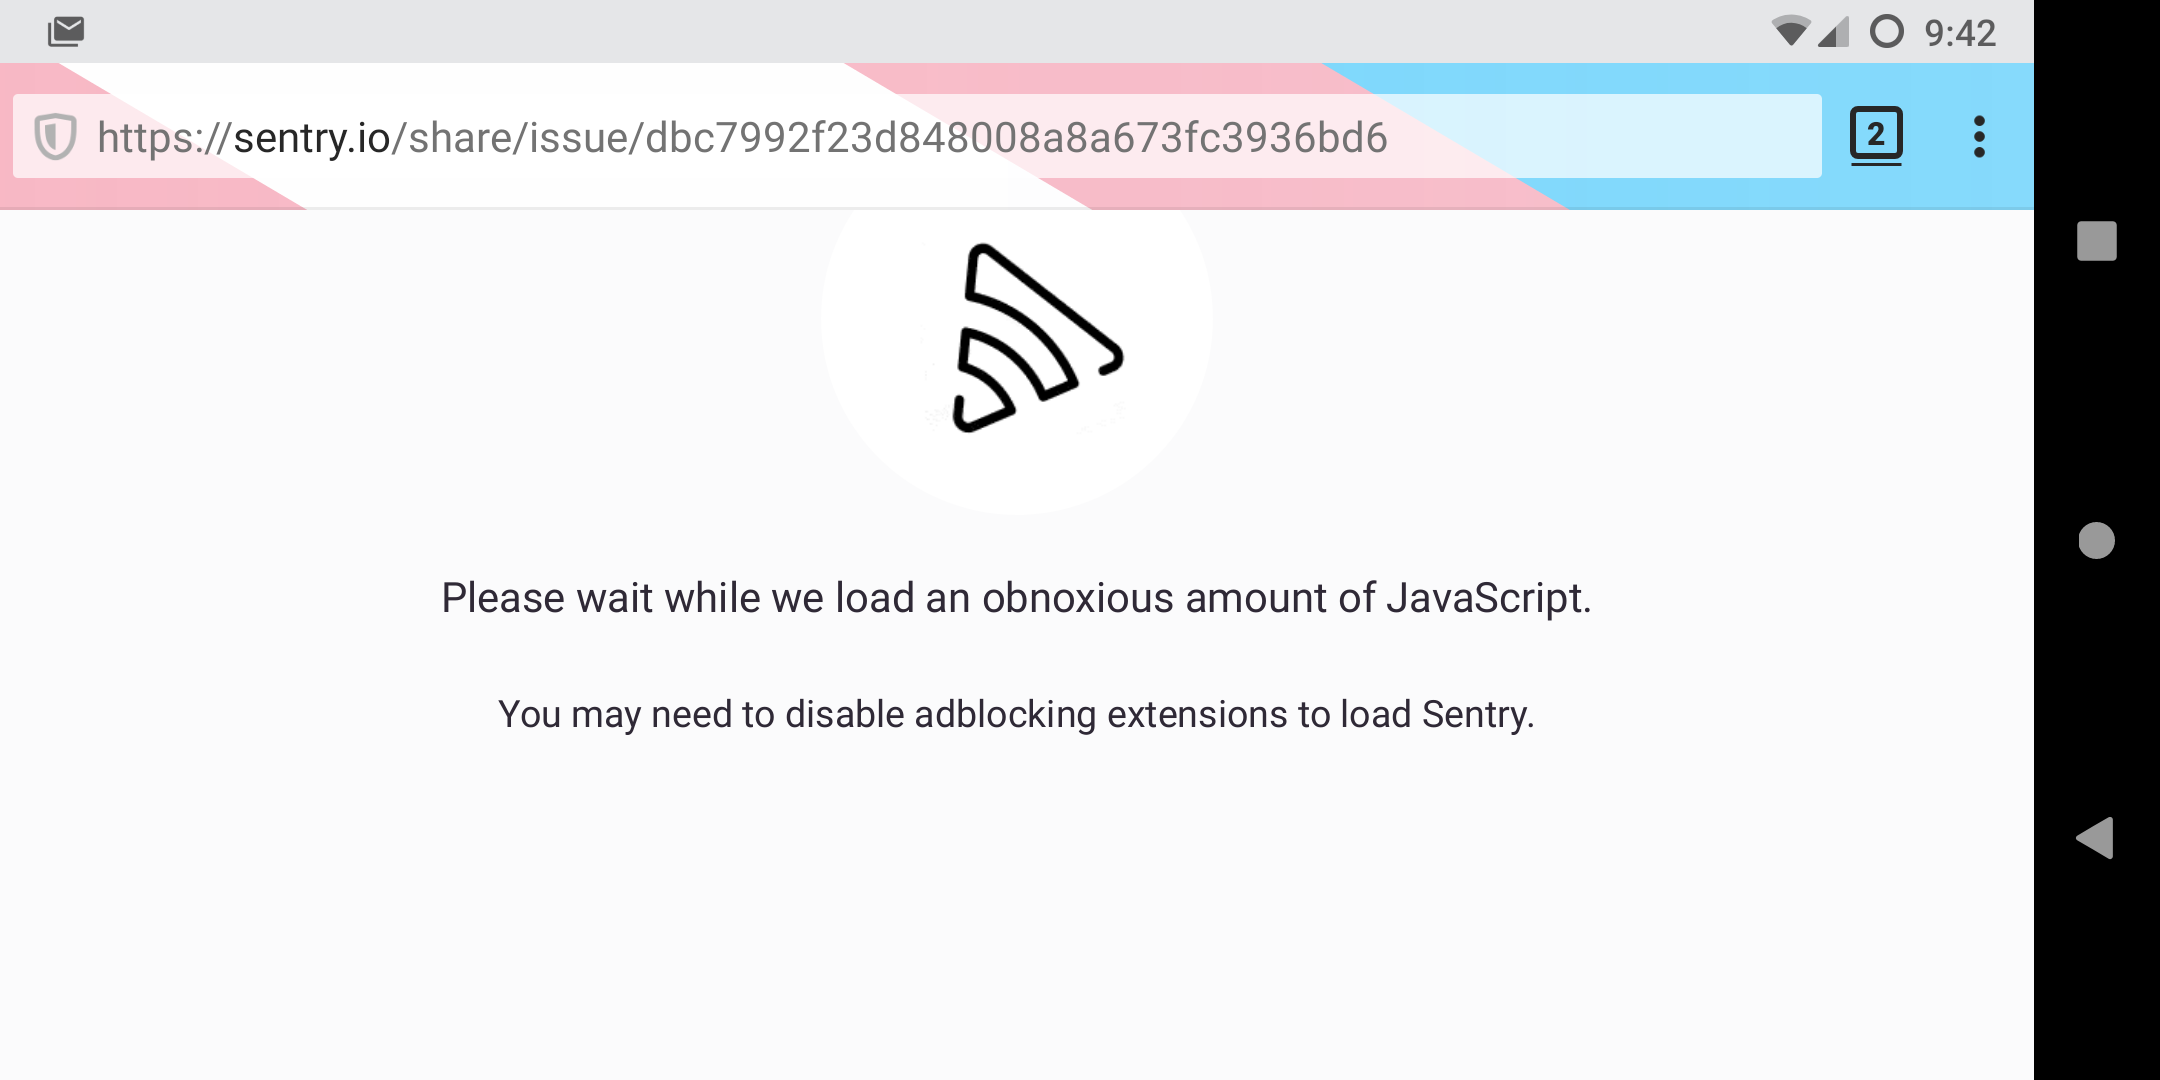Tap the mail notification icon in status bar
This screenshot has width=2160, height=1080.
click(66, 32)
